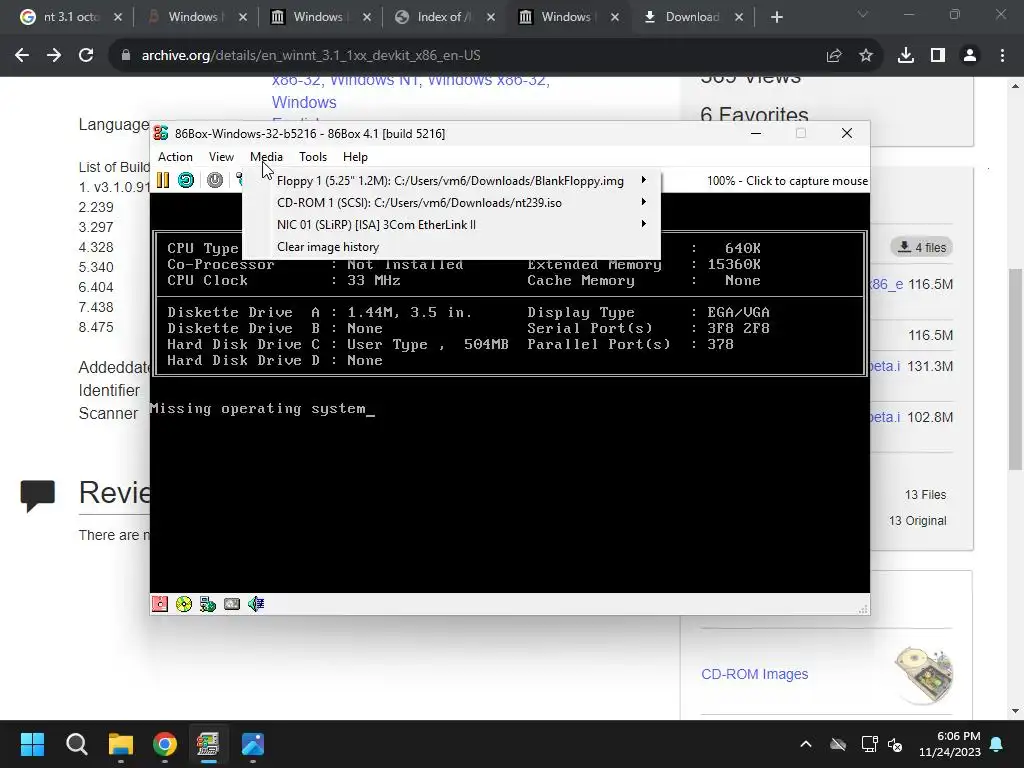This screenshot has height=768, width=1024.
Task: Open the clock showing 6:06 PM 11/24/2023
Action: 950,744
